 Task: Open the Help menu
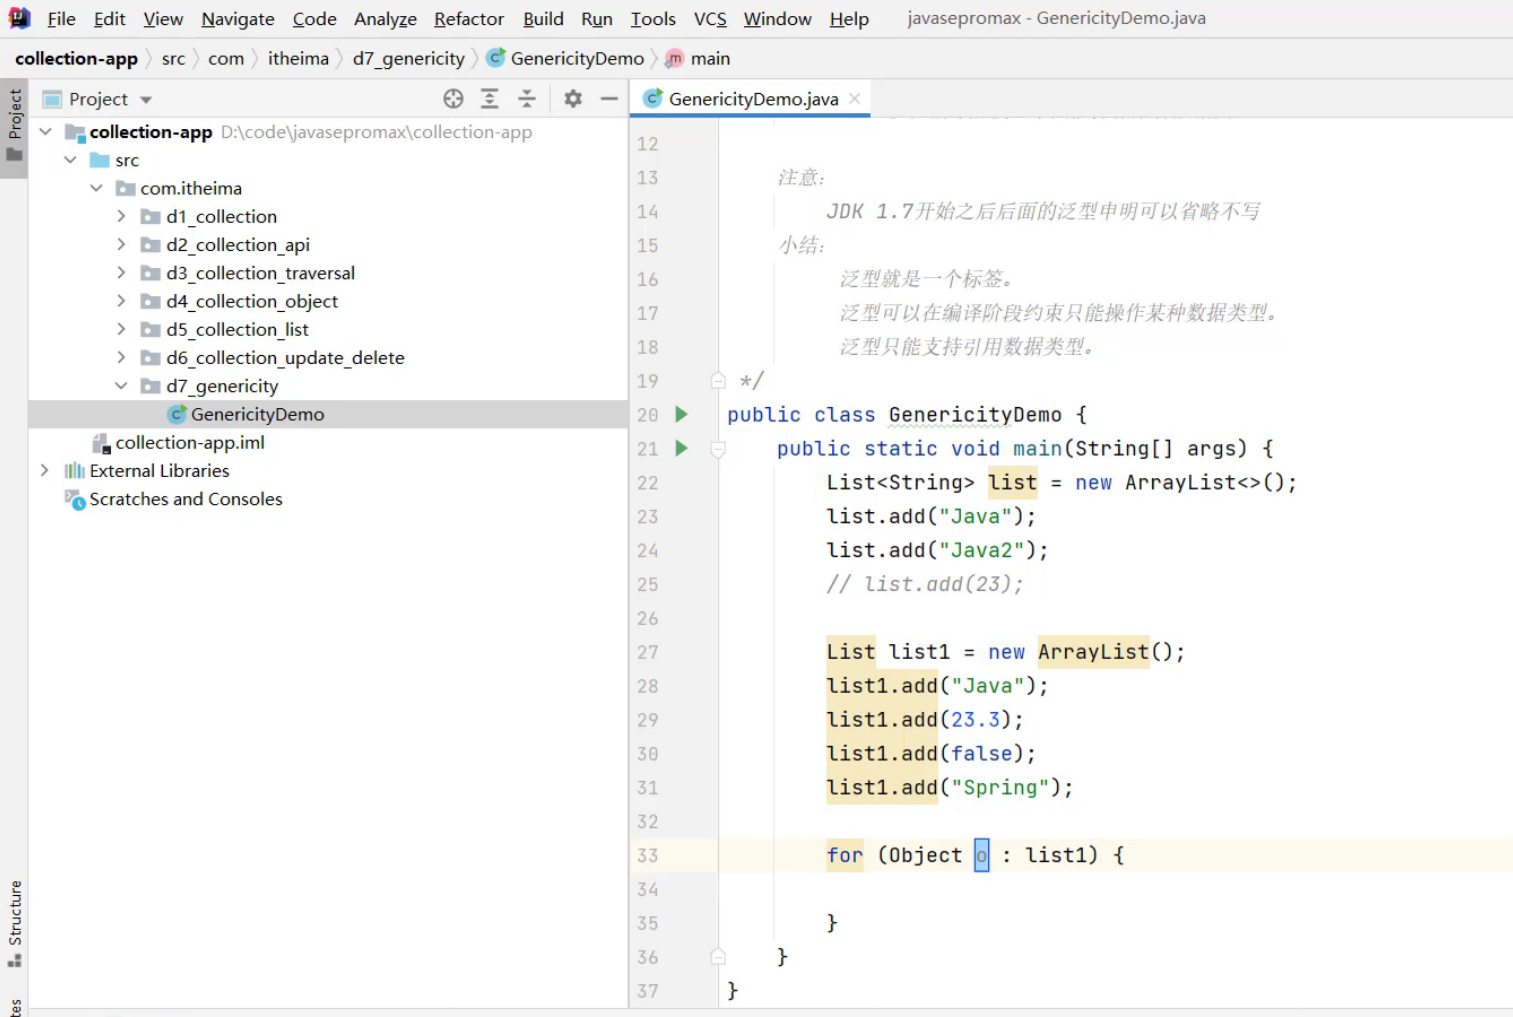(x=849, y=19)
